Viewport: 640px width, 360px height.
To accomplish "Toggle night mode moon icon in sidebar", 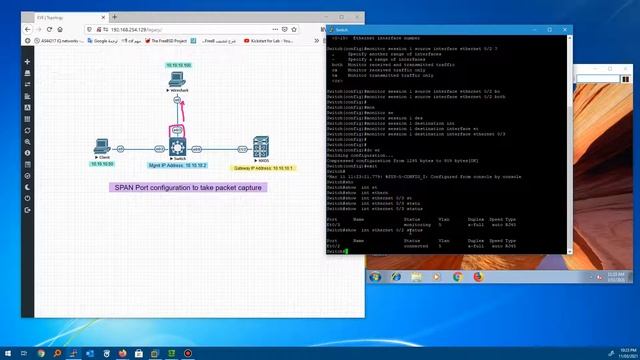I will [x=27, y=187].
